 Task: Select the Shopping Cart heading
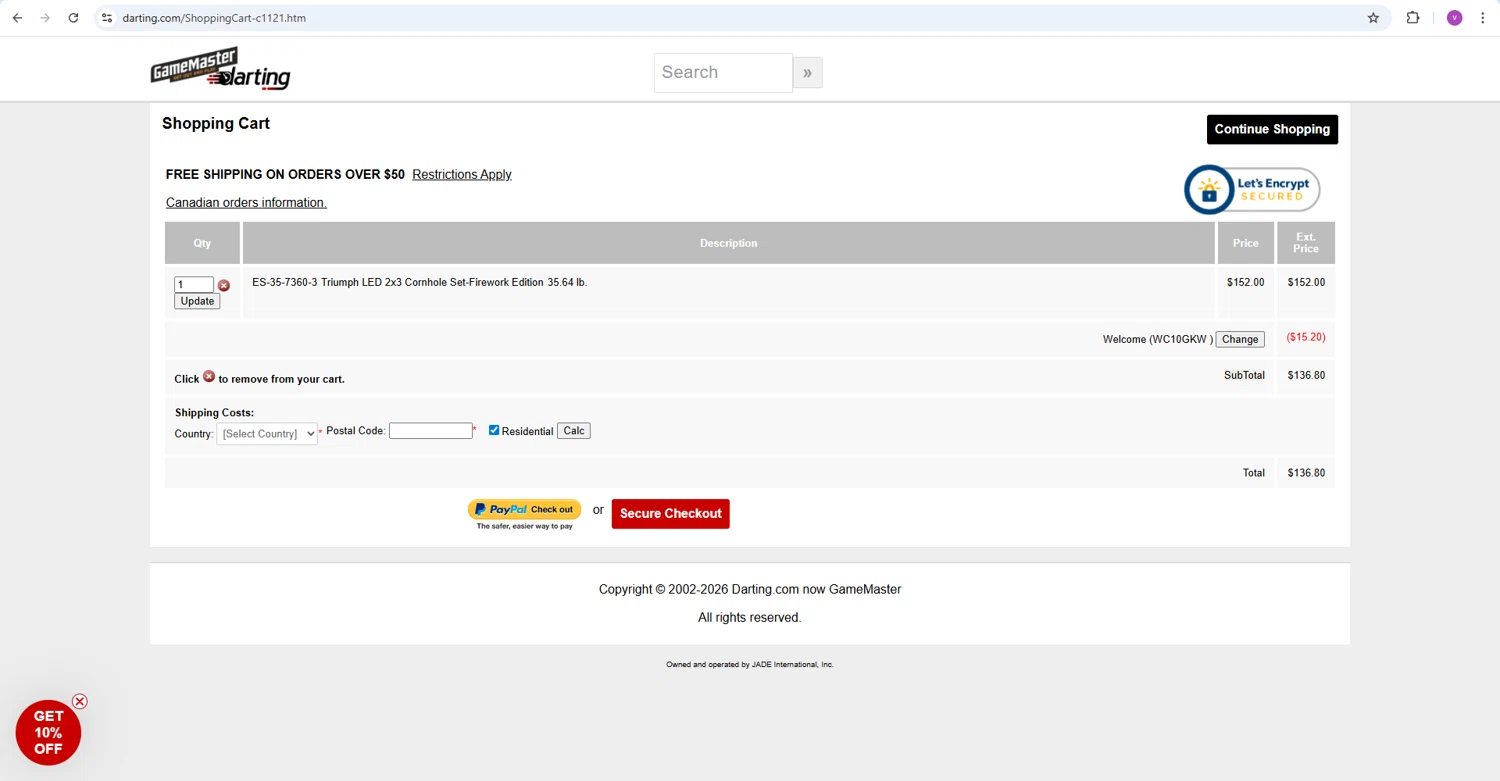pyautogui.click(x=216, y=123)
